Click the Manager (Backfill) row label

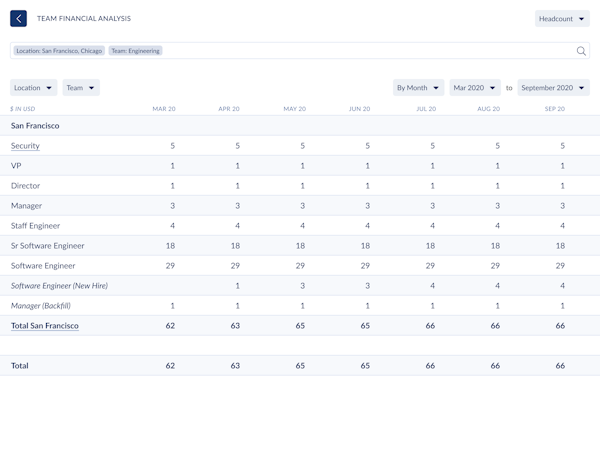[40, 306]
